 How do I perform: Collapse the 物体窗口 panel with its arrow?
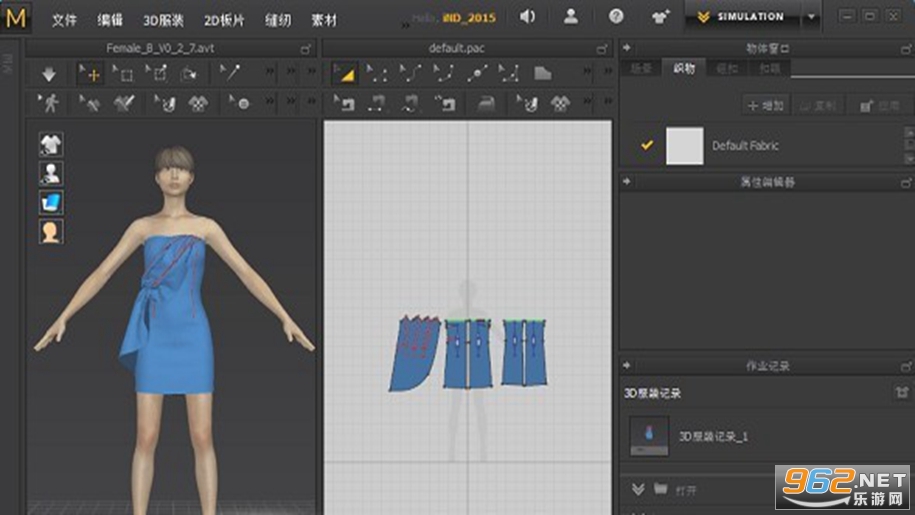[627, 48]
